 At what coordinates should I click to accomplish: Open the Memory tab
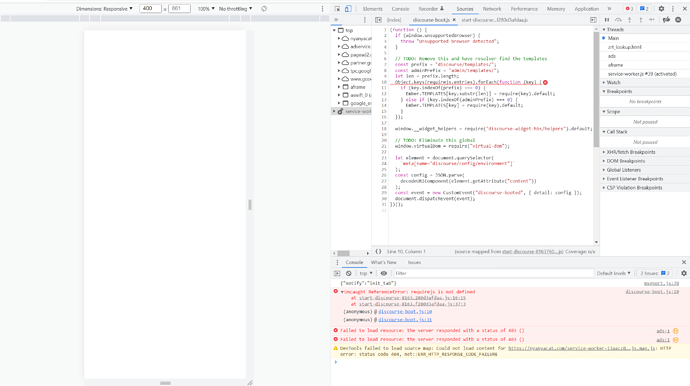(556, 9)
